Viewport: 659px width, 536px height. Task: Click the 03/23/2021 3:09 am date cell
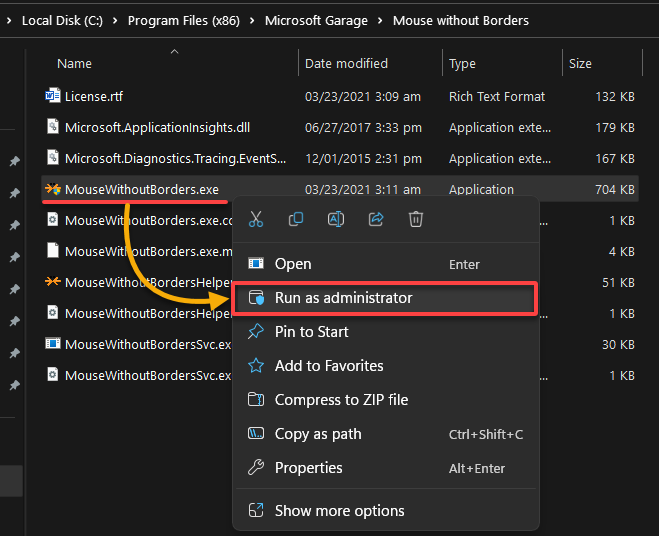363,97
